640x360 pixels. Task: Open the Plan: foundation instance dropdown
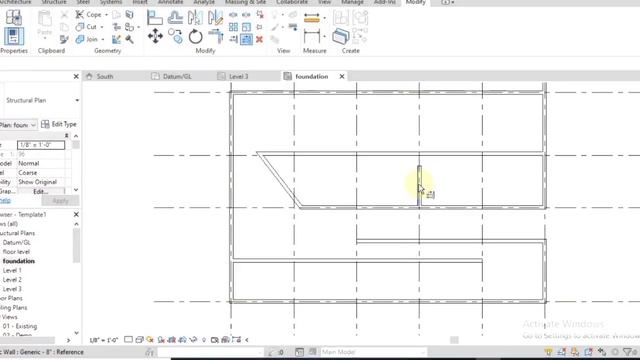pos(33,125)
